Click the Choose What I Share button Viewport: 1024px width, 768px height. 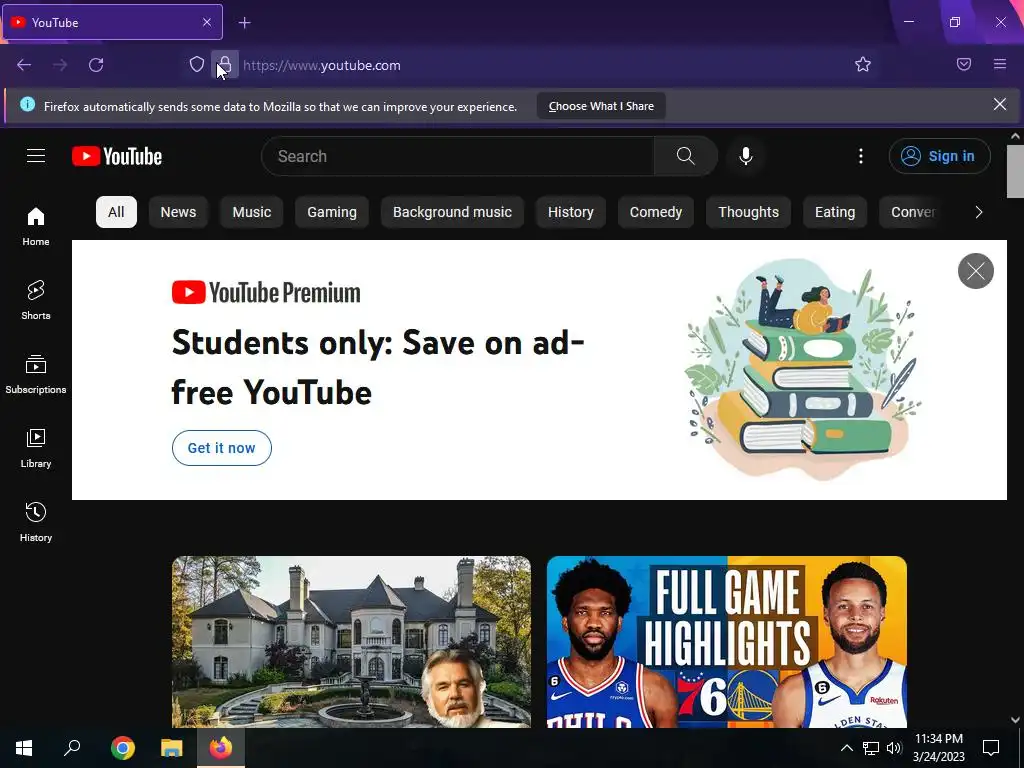click(601, 106)
